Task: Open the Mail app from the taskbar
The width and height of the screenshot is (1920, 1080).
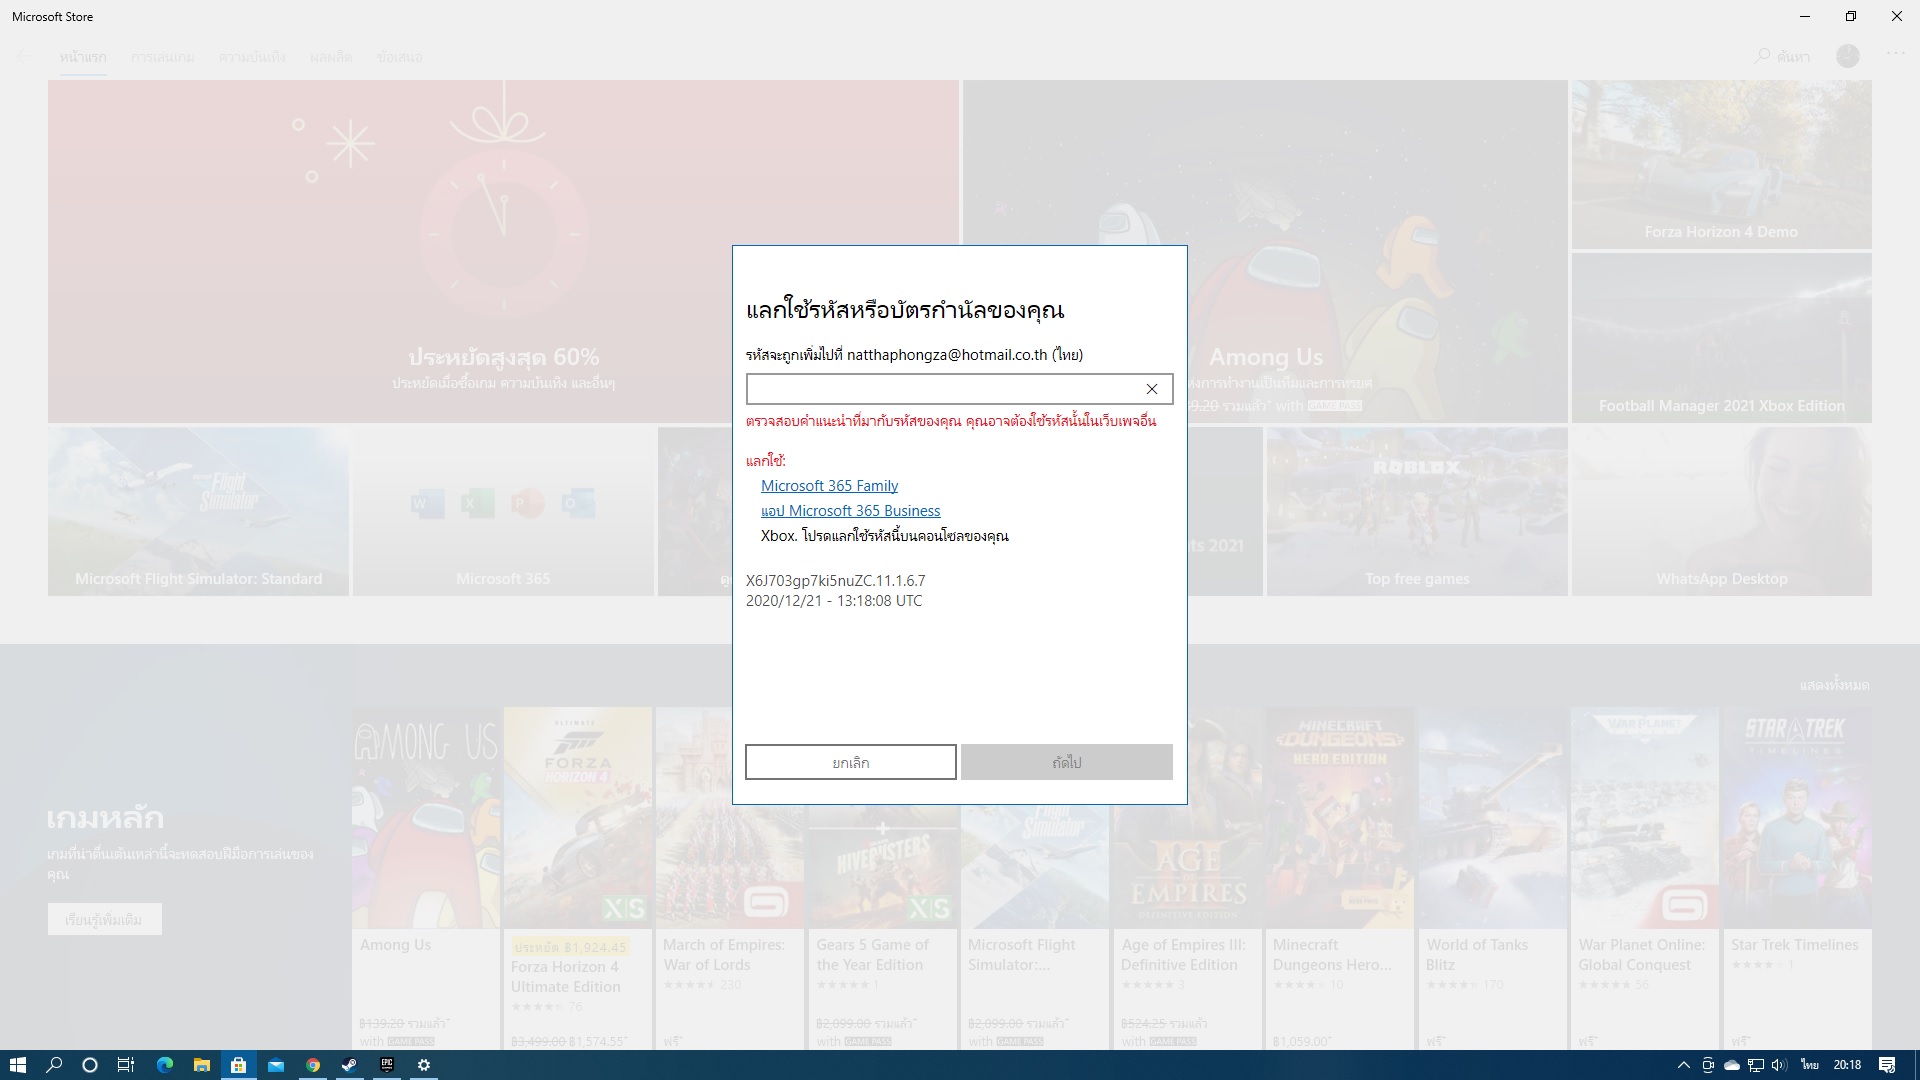Action: [275, 1065]
